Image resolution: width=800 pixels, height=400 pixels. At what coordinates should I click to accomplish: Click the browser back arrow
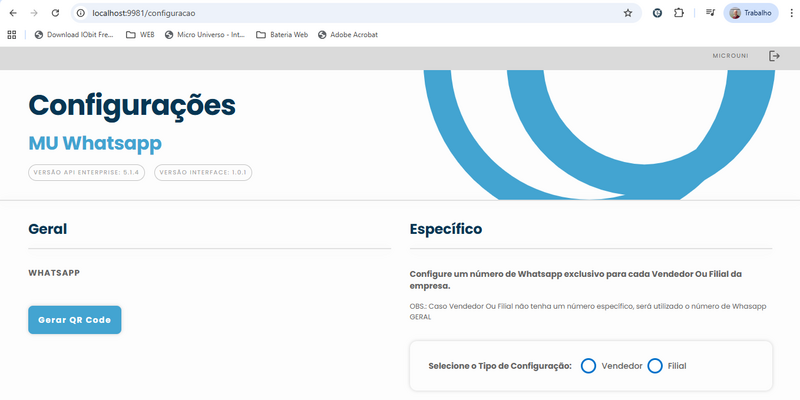12,13
